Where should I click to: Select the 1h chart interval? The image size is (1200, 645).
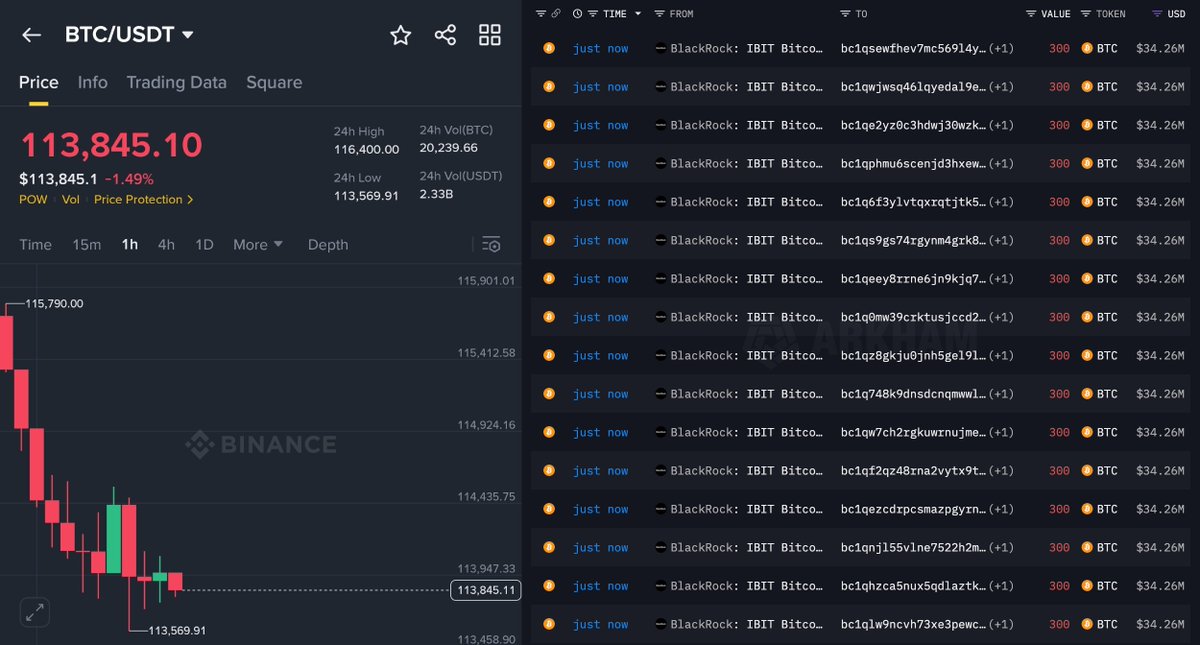pyautogui.click(x=129, y=245)
